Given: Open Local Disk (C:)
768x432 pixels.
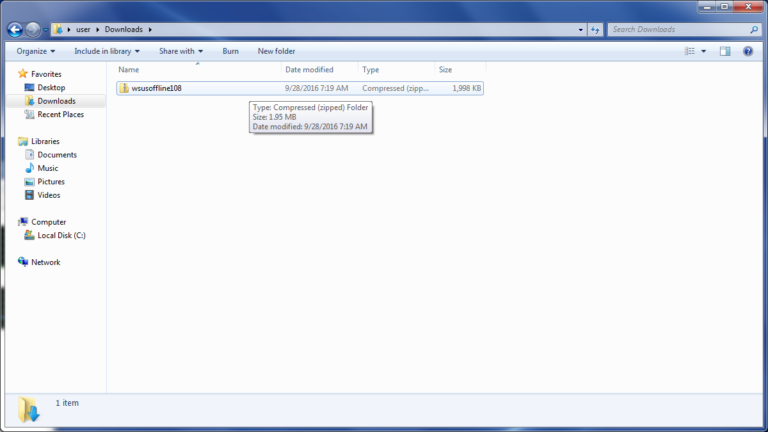Looking at the screenshot, I should [61, 235].
